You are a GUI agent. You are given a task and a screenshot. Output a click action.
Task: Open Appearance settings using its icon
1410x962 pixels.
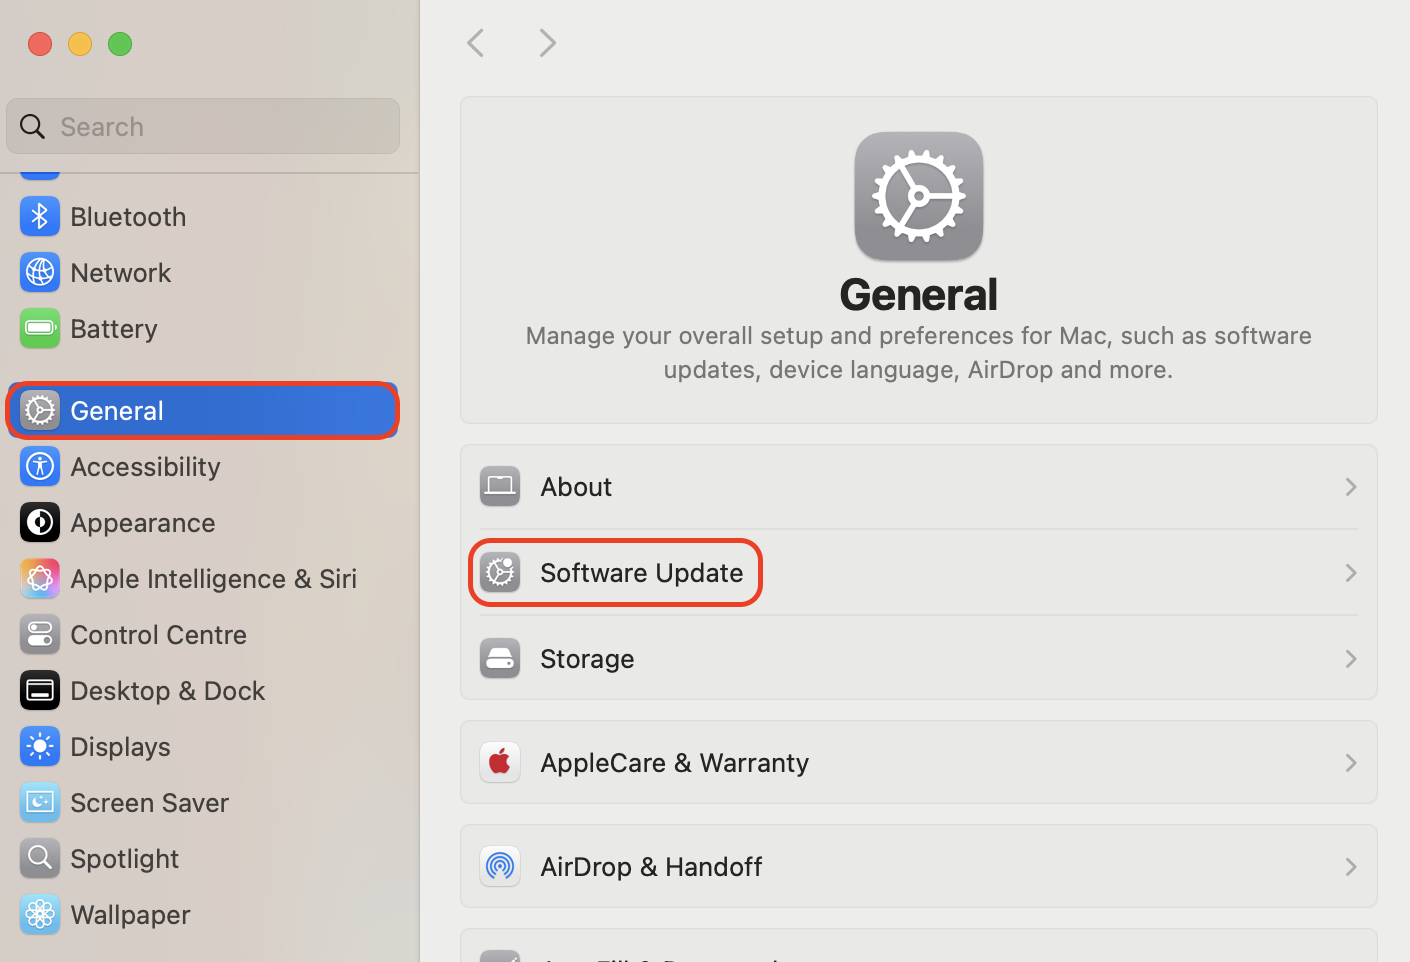[39, 522]
